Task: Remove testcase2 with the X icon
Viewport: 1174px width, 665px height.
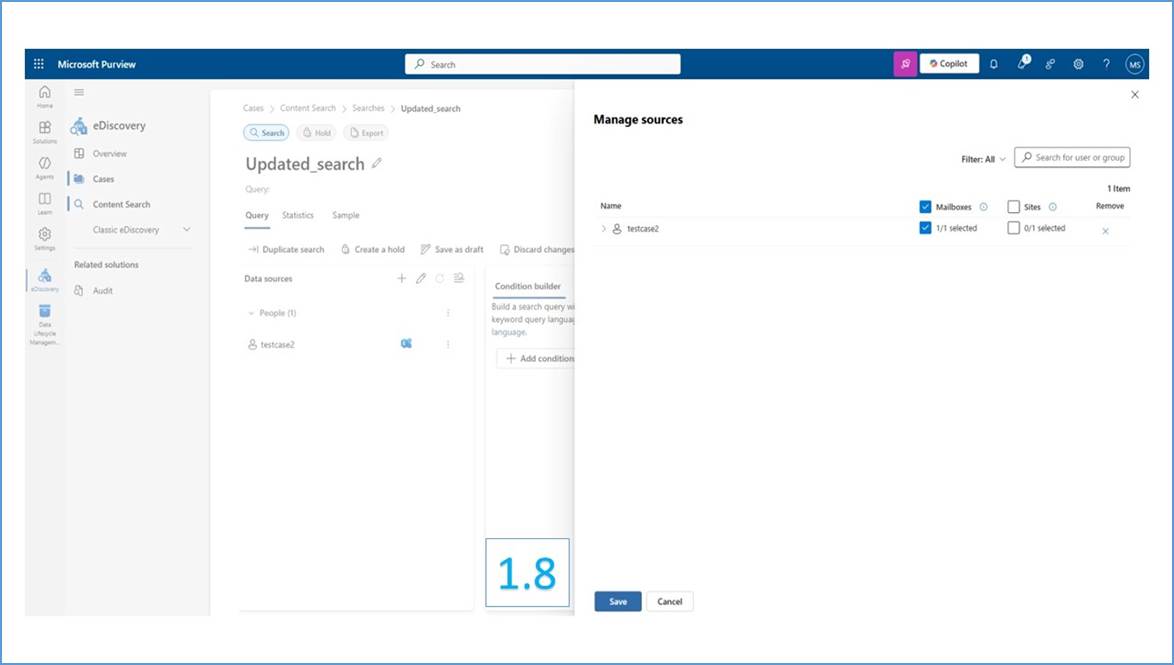Action: point(1105,231)
